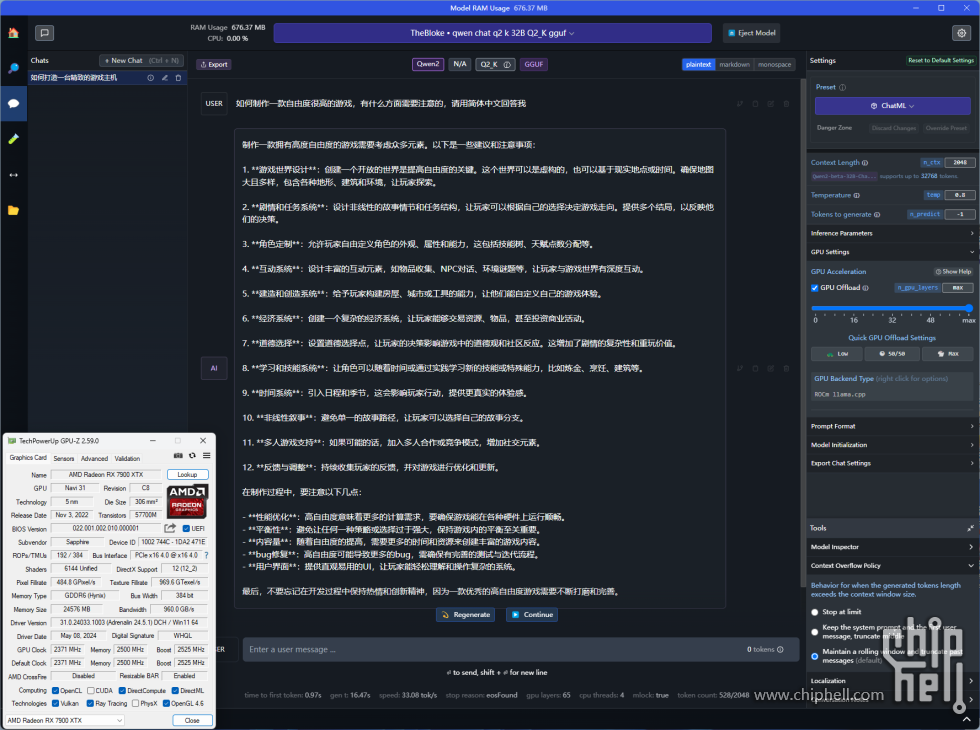Switch to Advanced tab in GPU-Z
980x730 pixels.
pyautogui.click(x=94, y=458)
